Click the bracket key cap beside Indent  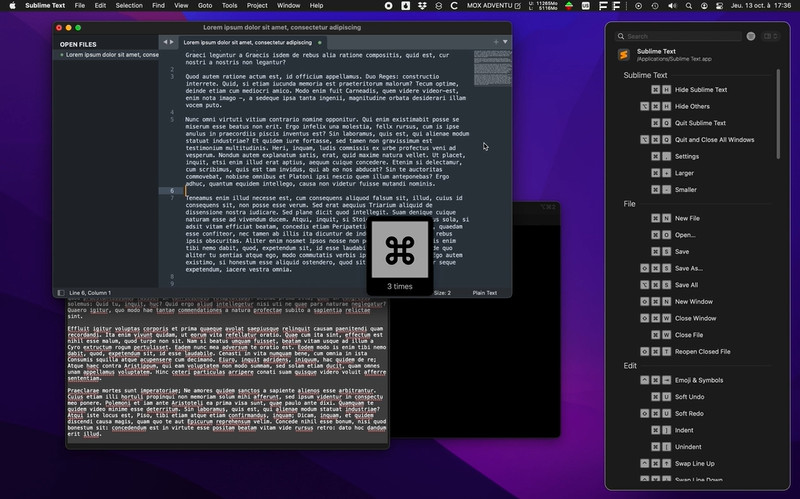(667, 430)
